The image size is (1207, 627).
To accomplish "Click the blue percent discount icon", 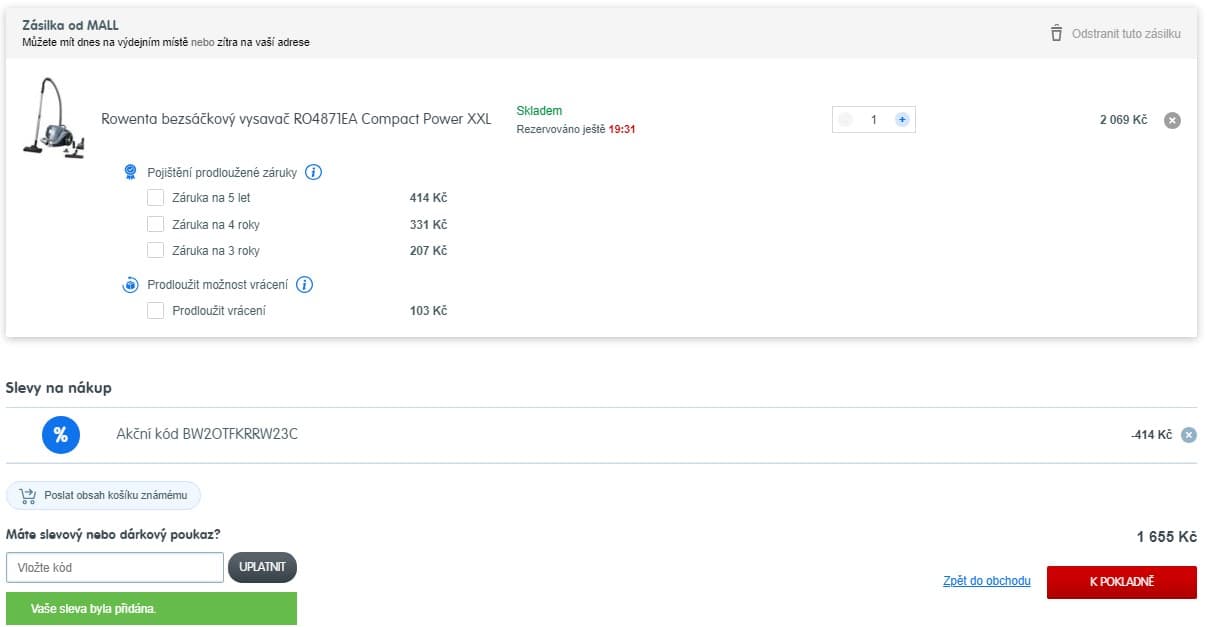I will (x=60, y=435).
